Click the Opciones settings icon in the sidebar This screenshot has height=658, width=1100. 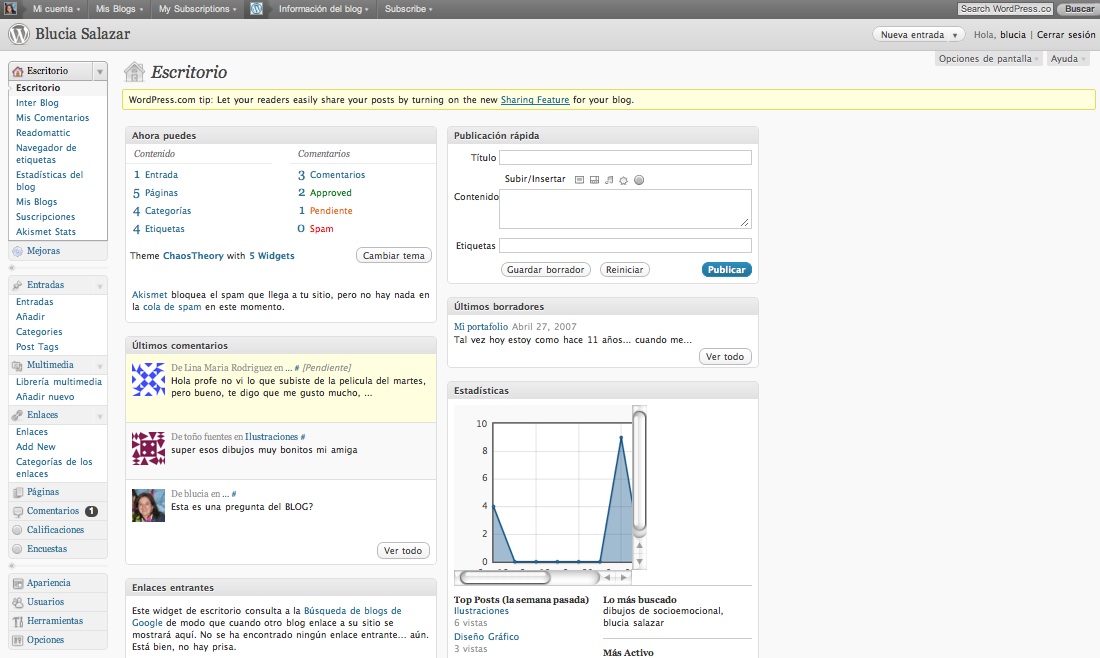tap(18, 640)
